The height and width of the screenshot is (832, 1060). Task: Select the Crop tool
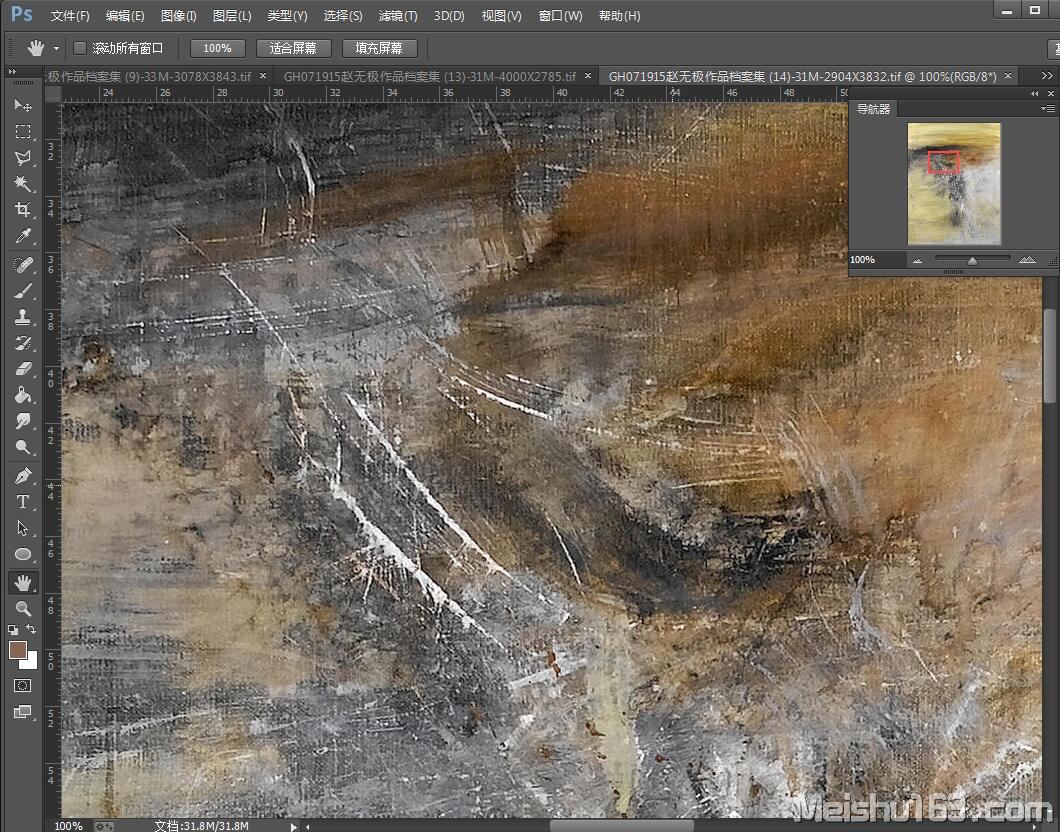pyautogui.click(x=23, y=210)
